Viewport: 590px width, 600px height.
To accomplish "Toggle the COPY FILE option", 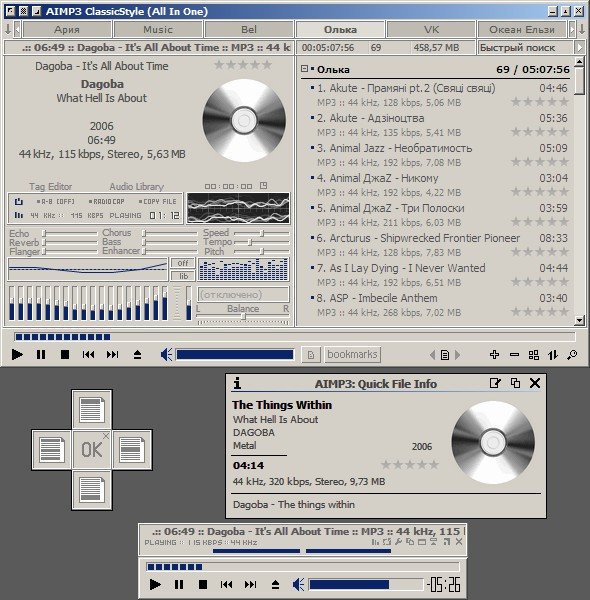I will tap(157, 201).
